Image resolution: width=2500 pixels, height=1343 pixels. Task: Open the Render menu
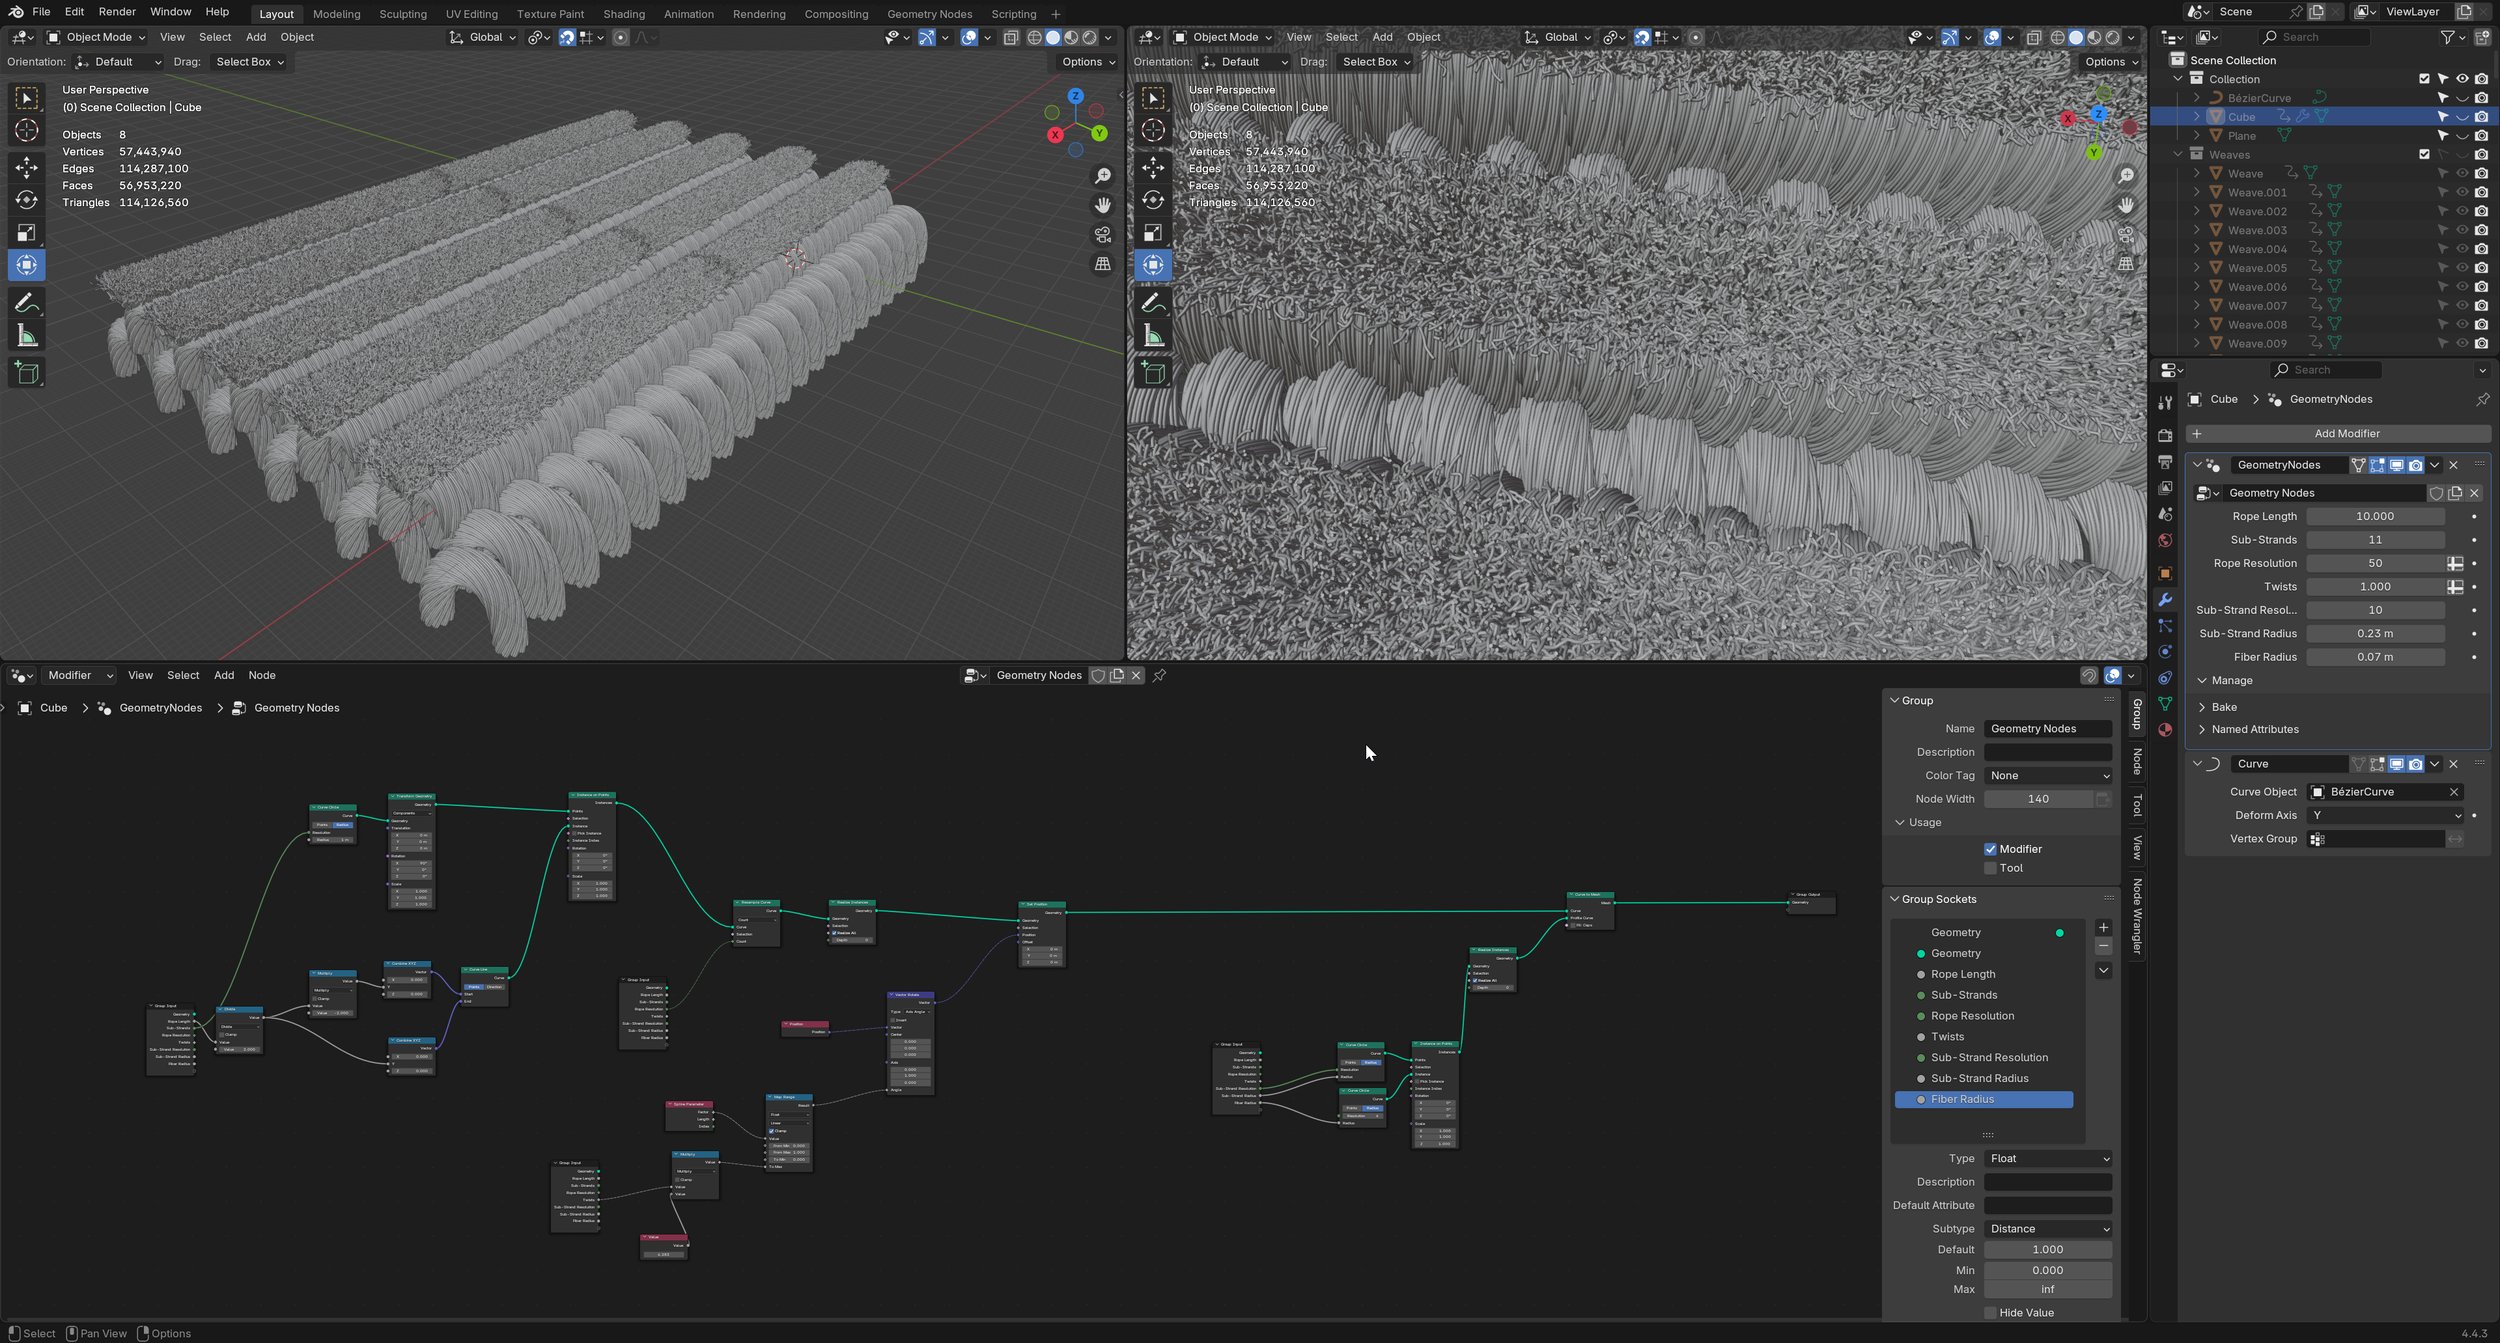click(x=117, y=12)
